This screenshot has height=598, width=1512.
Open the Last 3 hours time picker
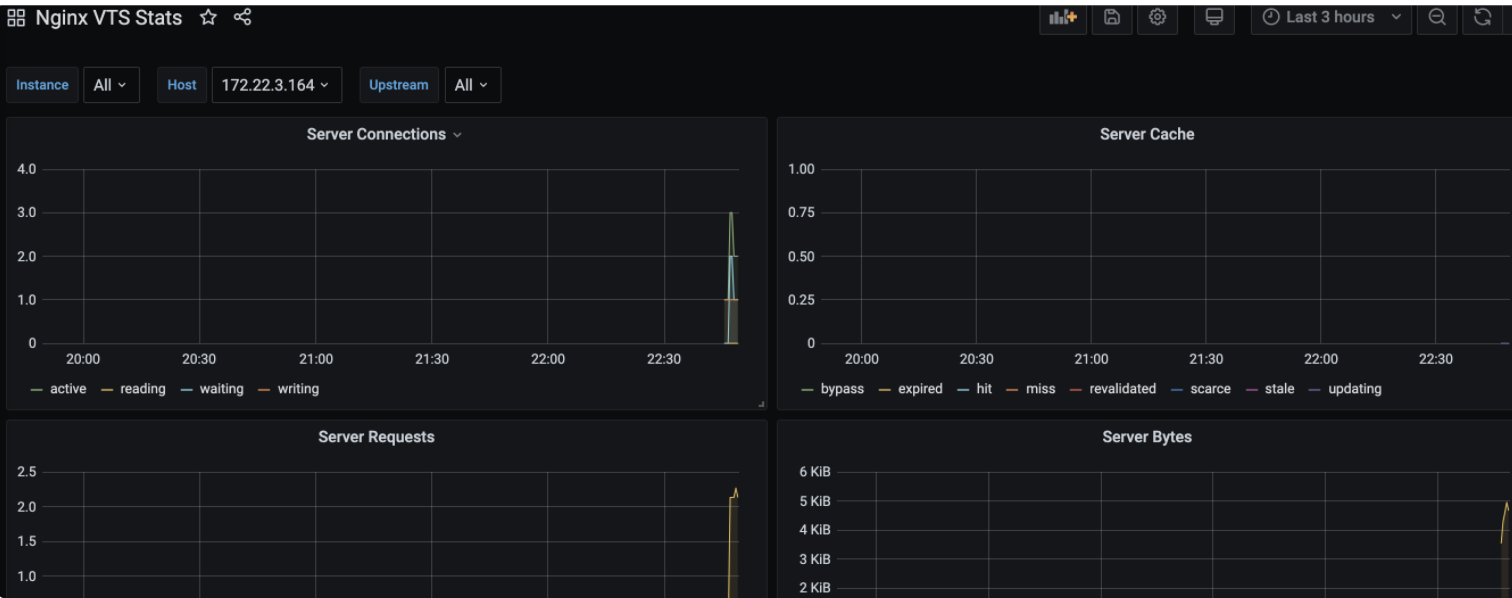click(x=1331, y=17)
